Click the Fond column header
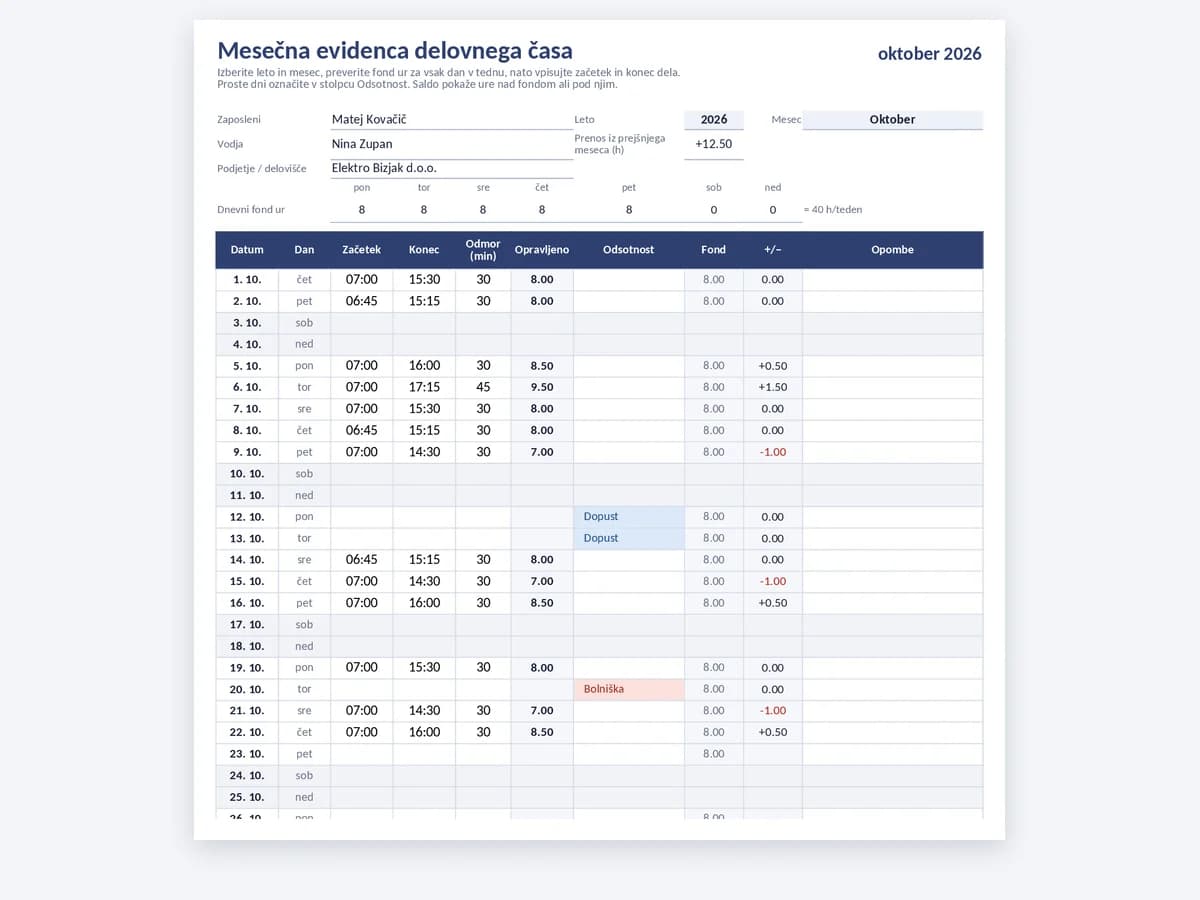The width and height of the screenshot is (1200, 900). 714,250
